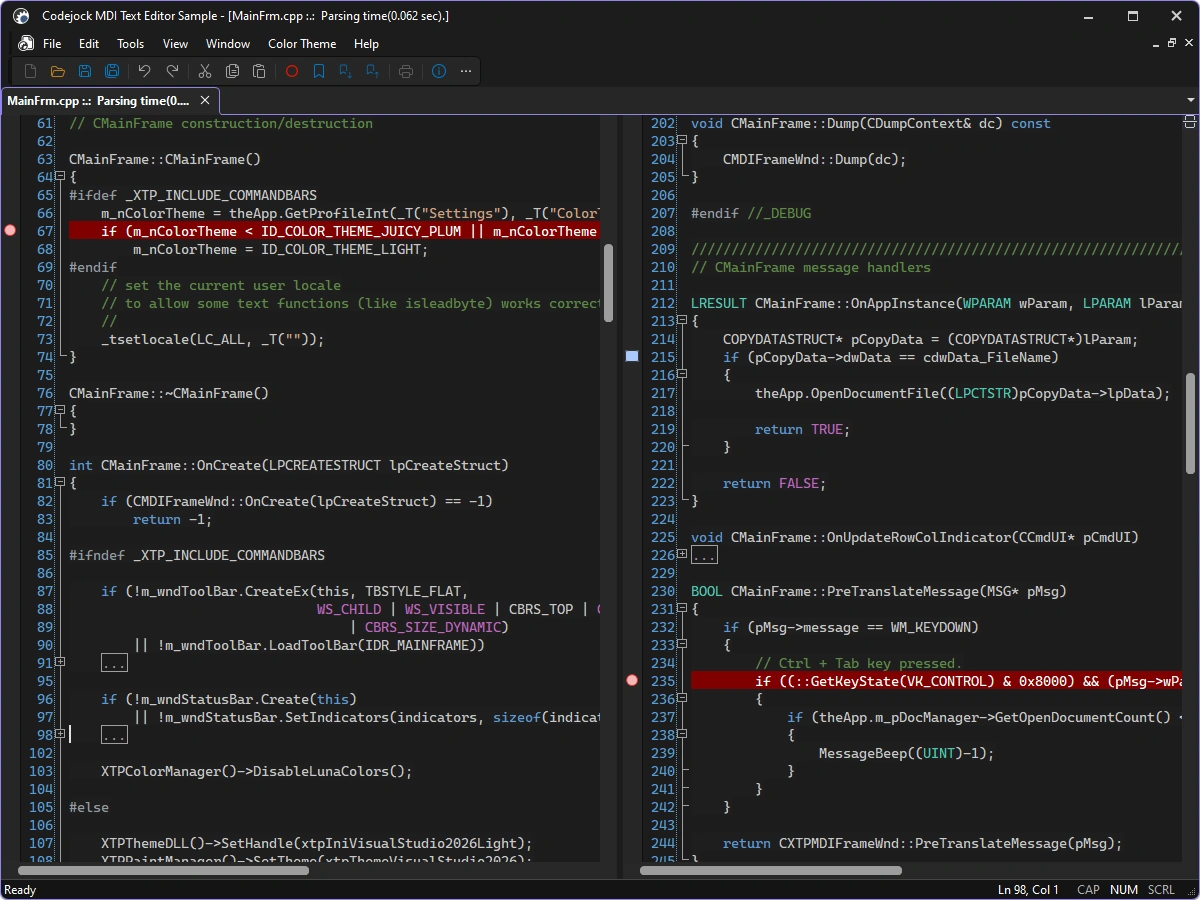Collapse function body at line 81

[60, 483]
